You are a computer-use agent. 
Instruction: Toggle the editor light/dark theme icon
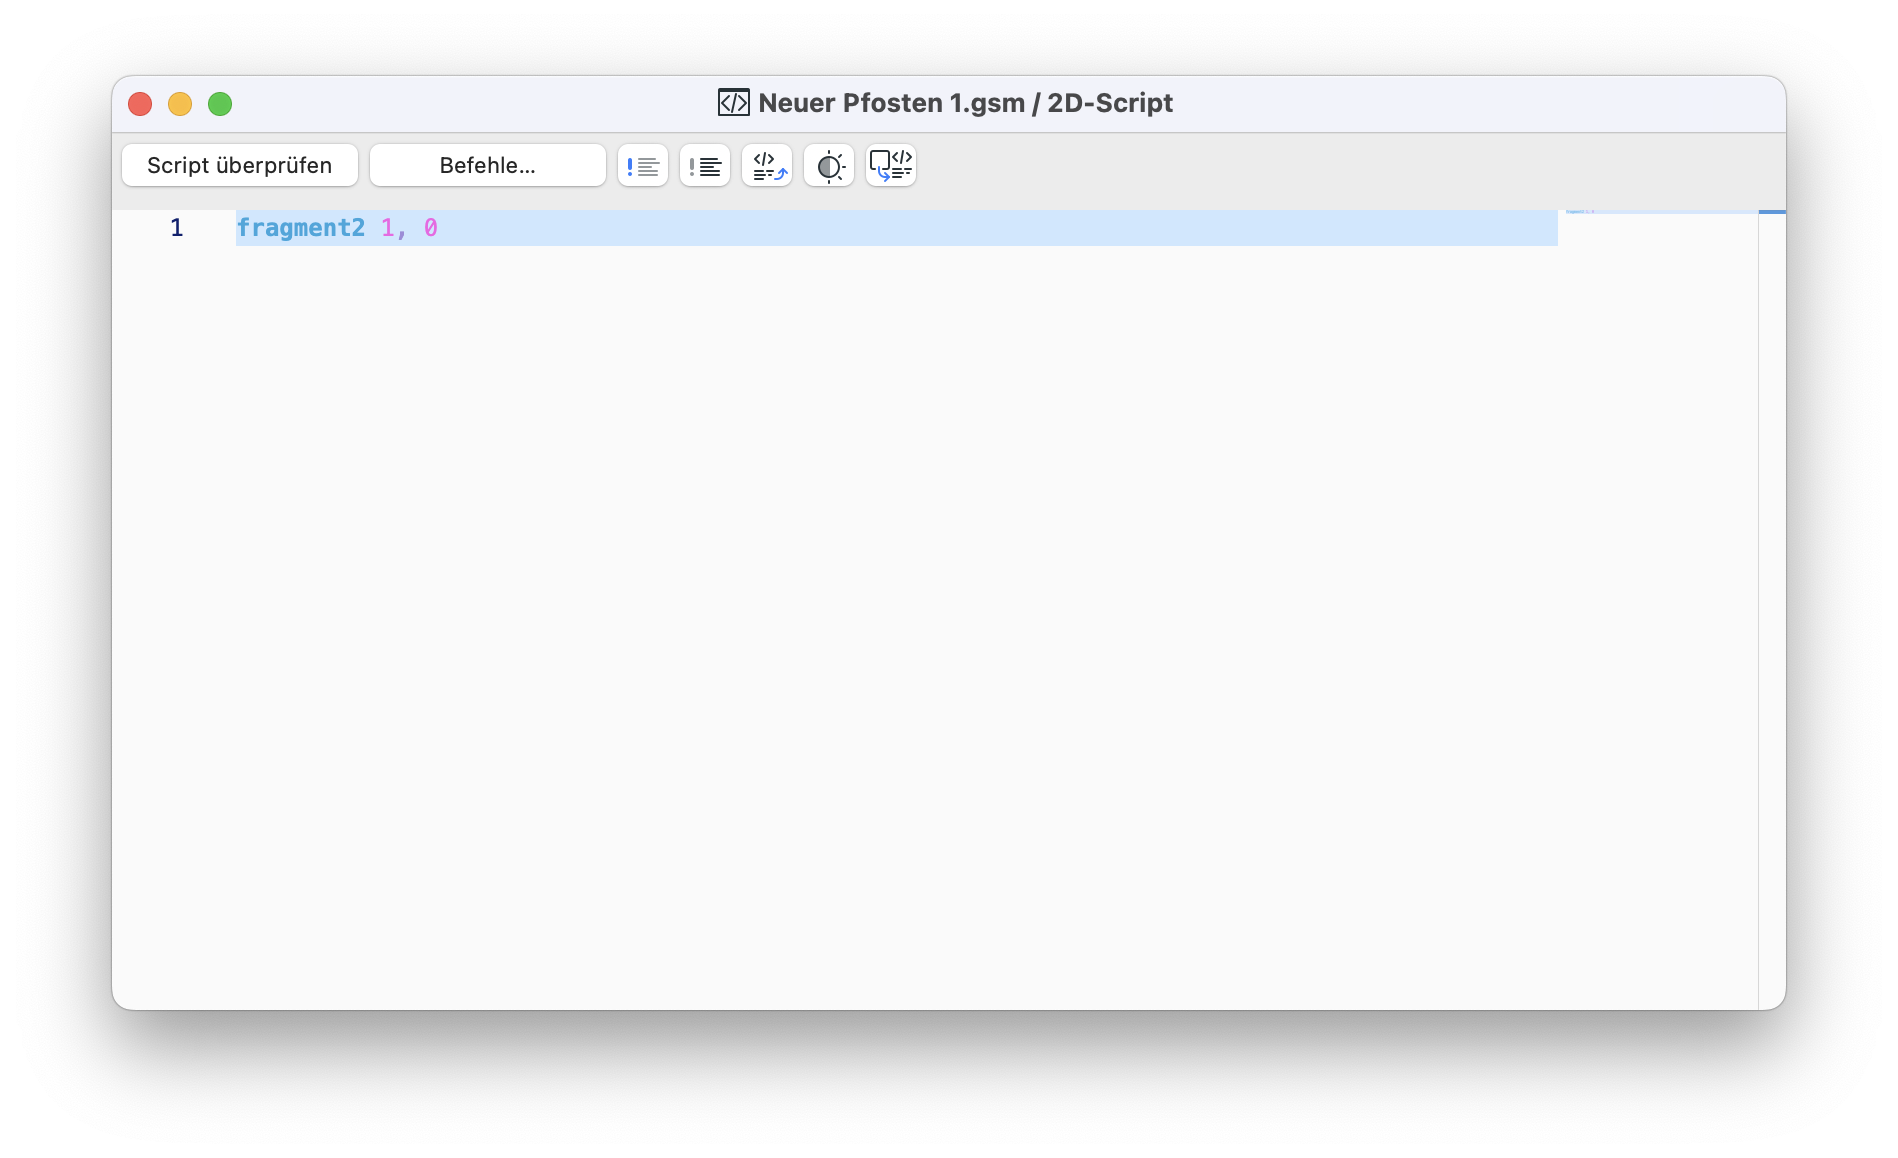829,166
